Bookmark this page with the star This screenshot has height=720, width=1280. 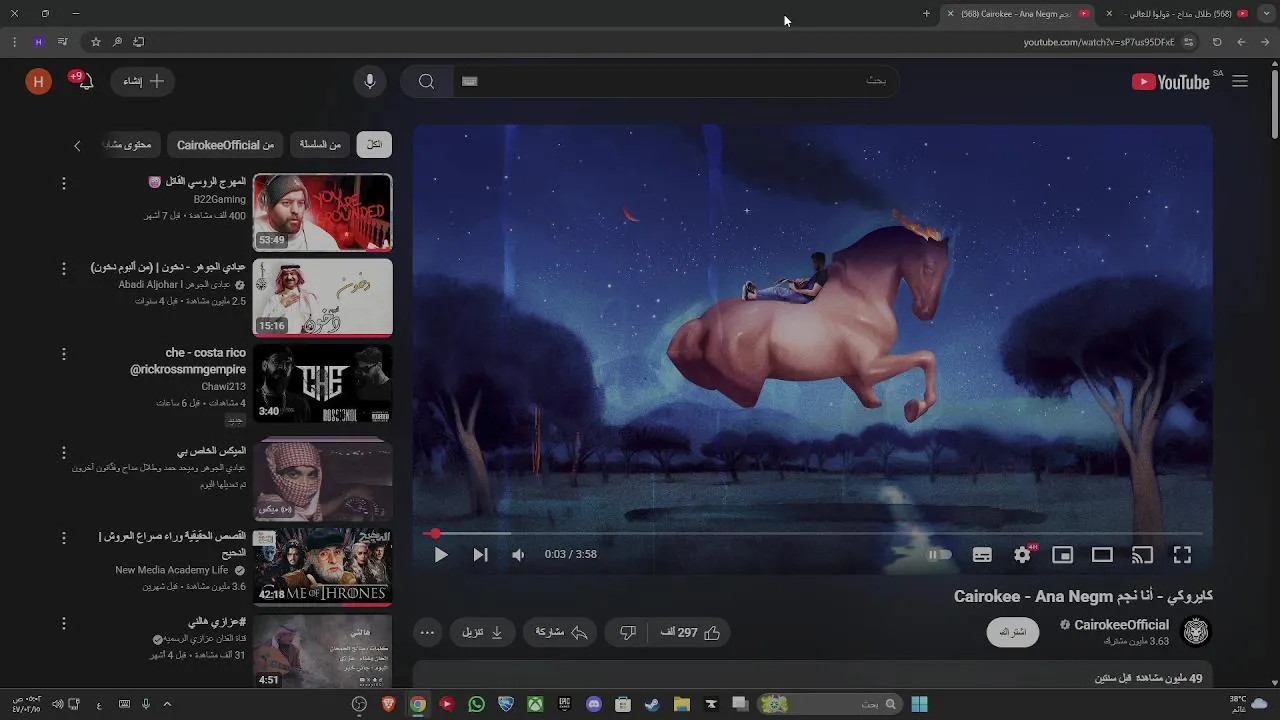pos(95,42)
